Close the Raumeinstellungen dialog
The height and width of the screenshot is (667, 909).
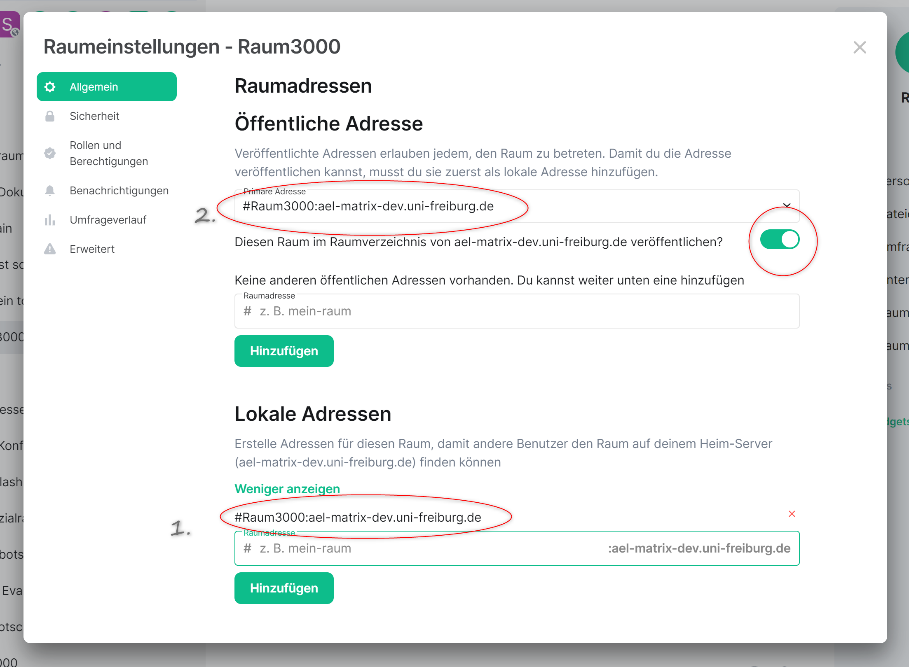tap(860, 48)
